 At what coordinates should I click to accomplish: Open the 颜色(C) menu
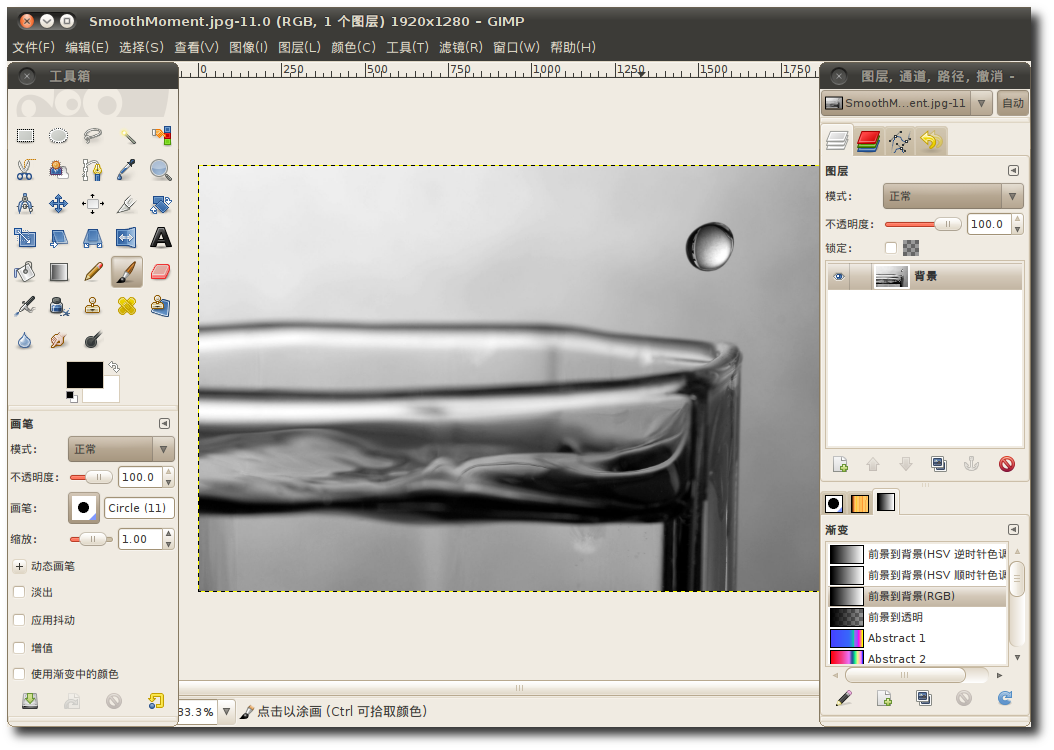[x=353, y=47]
